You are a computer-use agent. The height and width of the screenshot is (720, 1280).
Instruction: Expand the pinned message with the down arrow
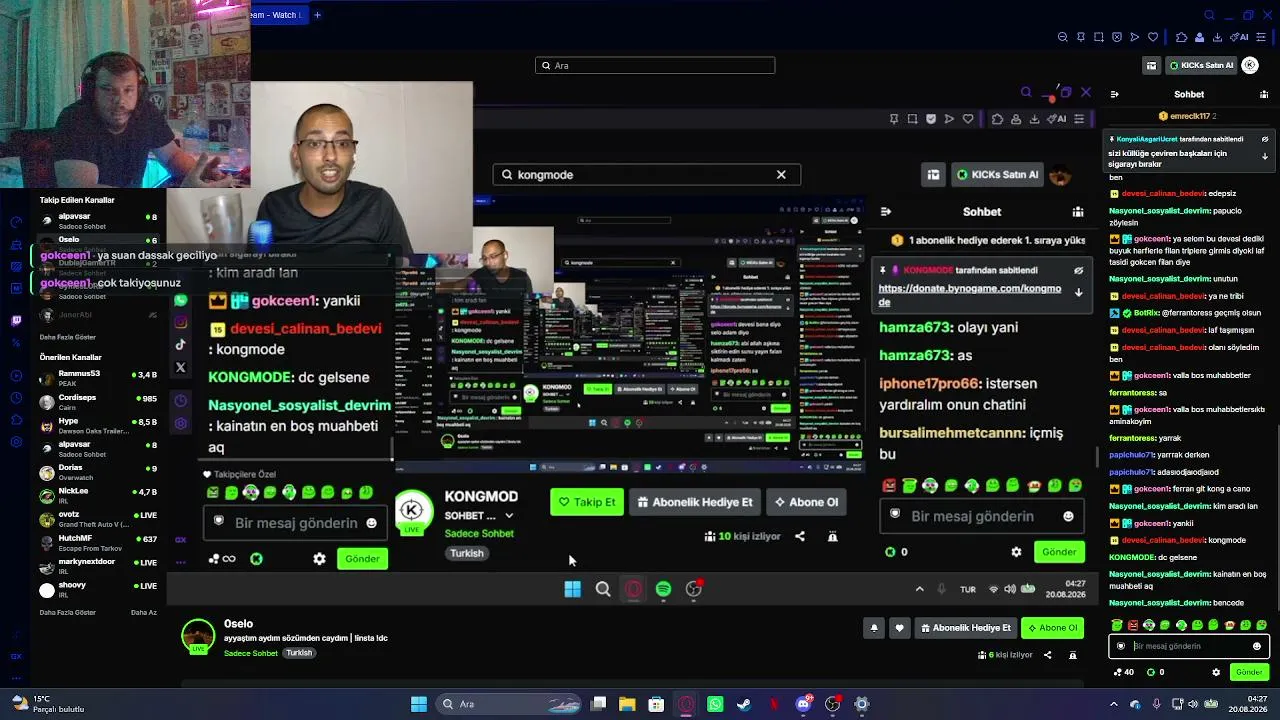(1265, 156)
